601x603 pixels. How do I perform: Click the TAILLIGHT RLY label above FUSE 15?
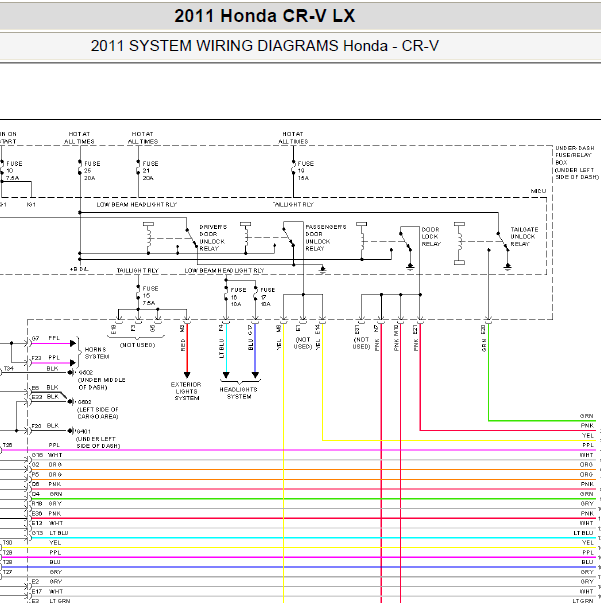coord(137,271)
